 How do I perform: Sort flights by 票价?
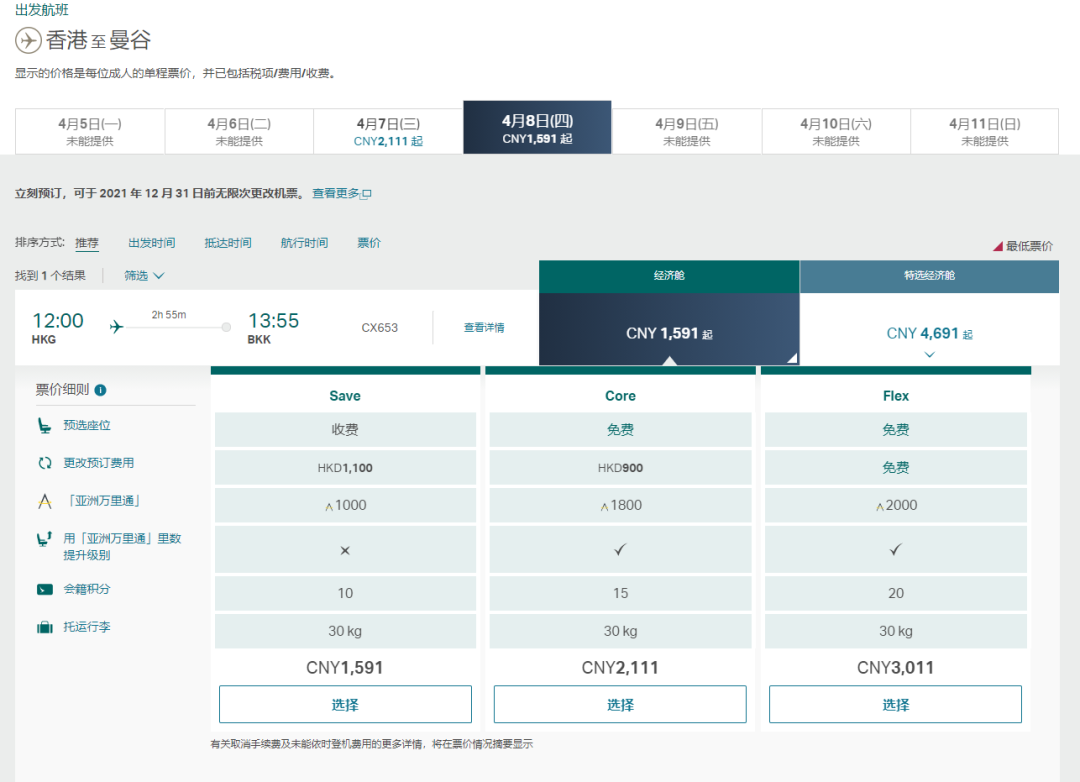pos(369,242)
